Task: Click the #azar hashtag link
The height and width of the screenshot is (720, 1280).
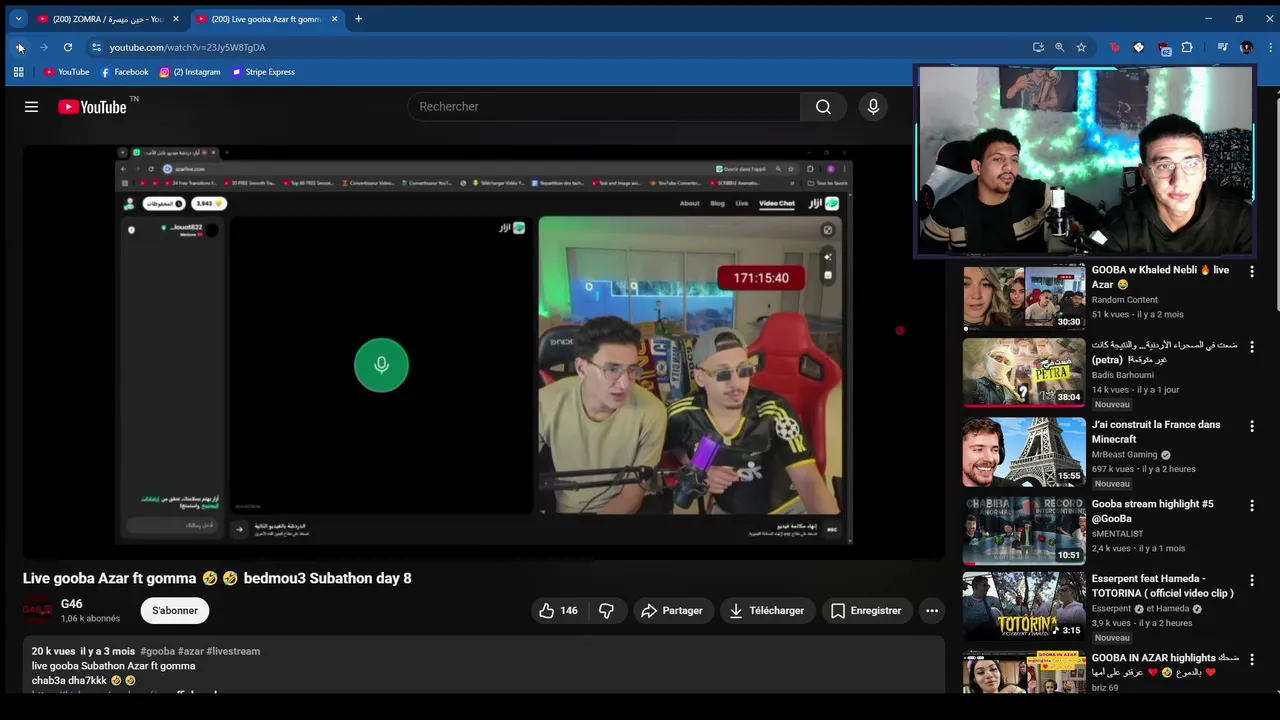Action: (x=190, y=651)
